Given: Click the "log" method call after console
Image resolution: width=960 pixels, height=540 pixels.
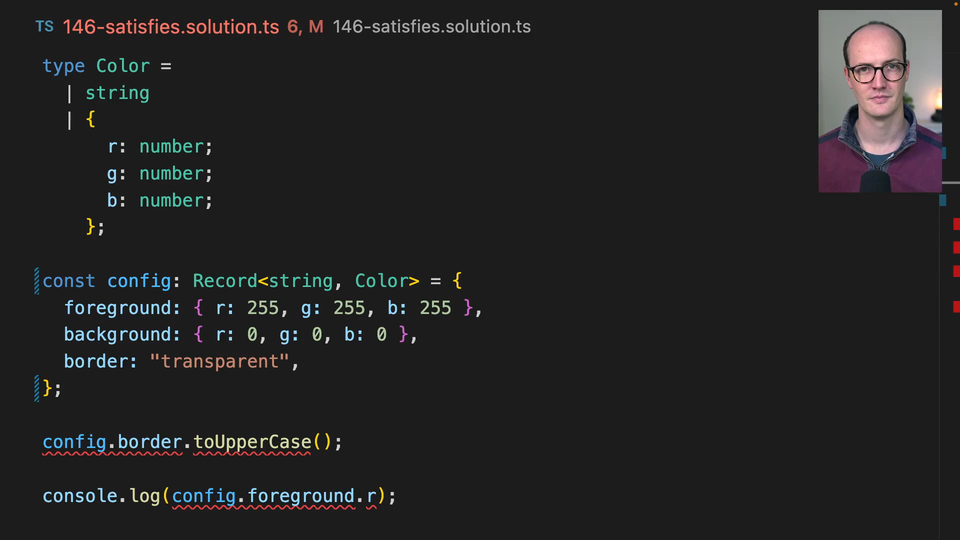Looking at the screenshot, I should (x=144, y=496).
